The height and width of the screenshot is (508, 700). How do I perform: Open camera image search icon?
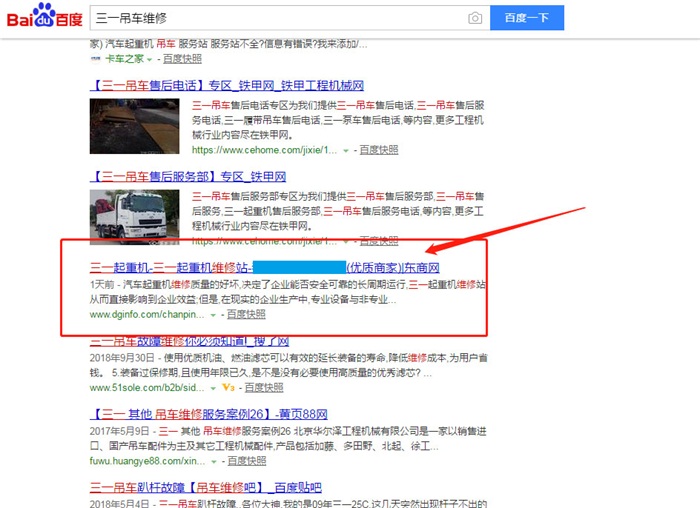click(475, 18)
